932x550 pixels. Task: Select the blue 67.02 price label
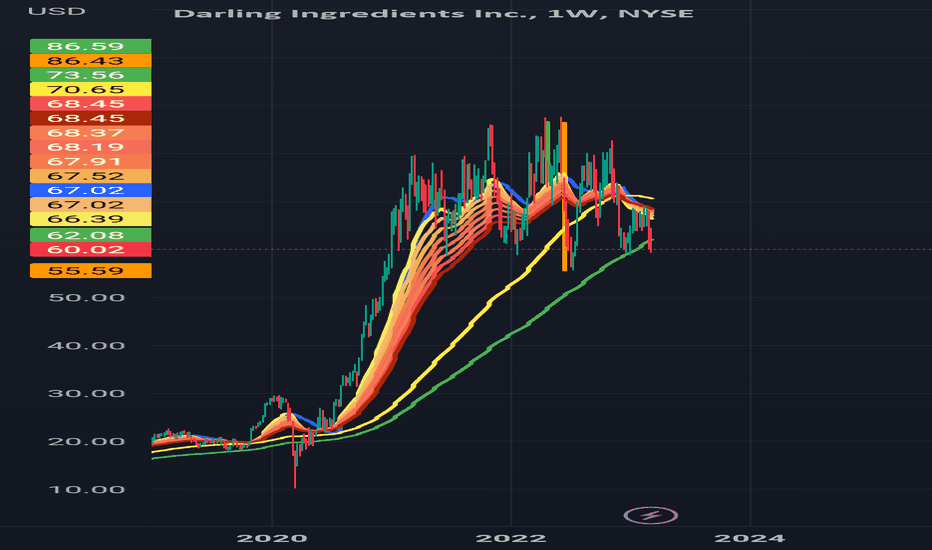point(90,190)
